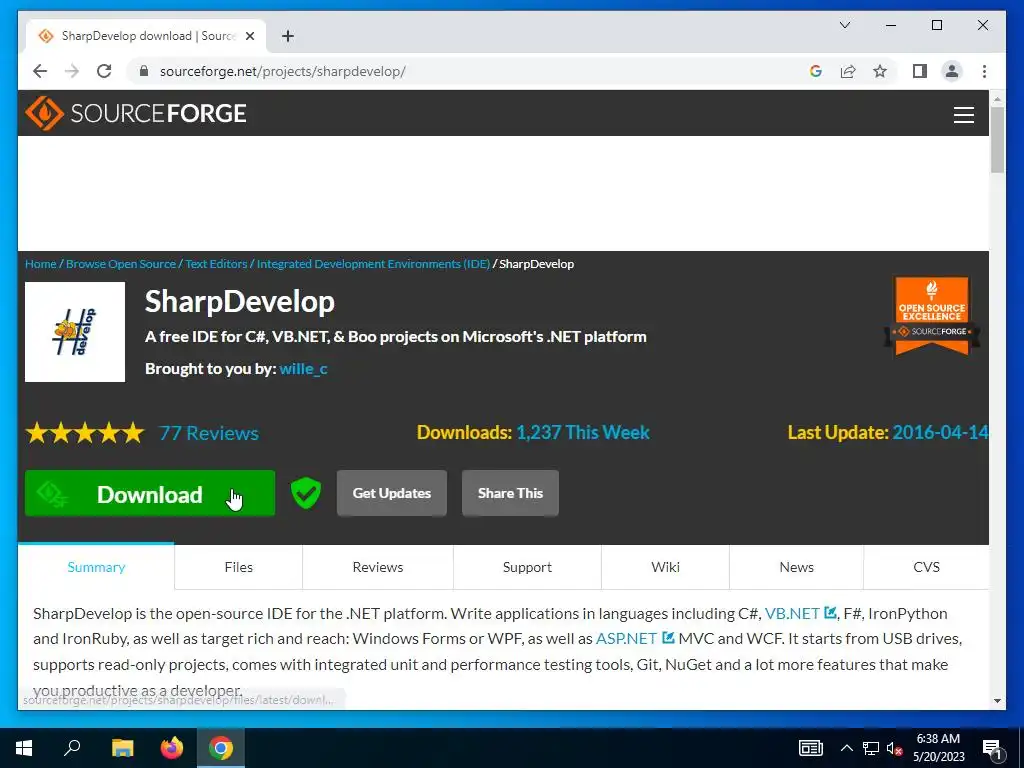This screenshot has width=1024, height=768.
Task: Open Firefox from the taskbar
Action: coord(172,748)
